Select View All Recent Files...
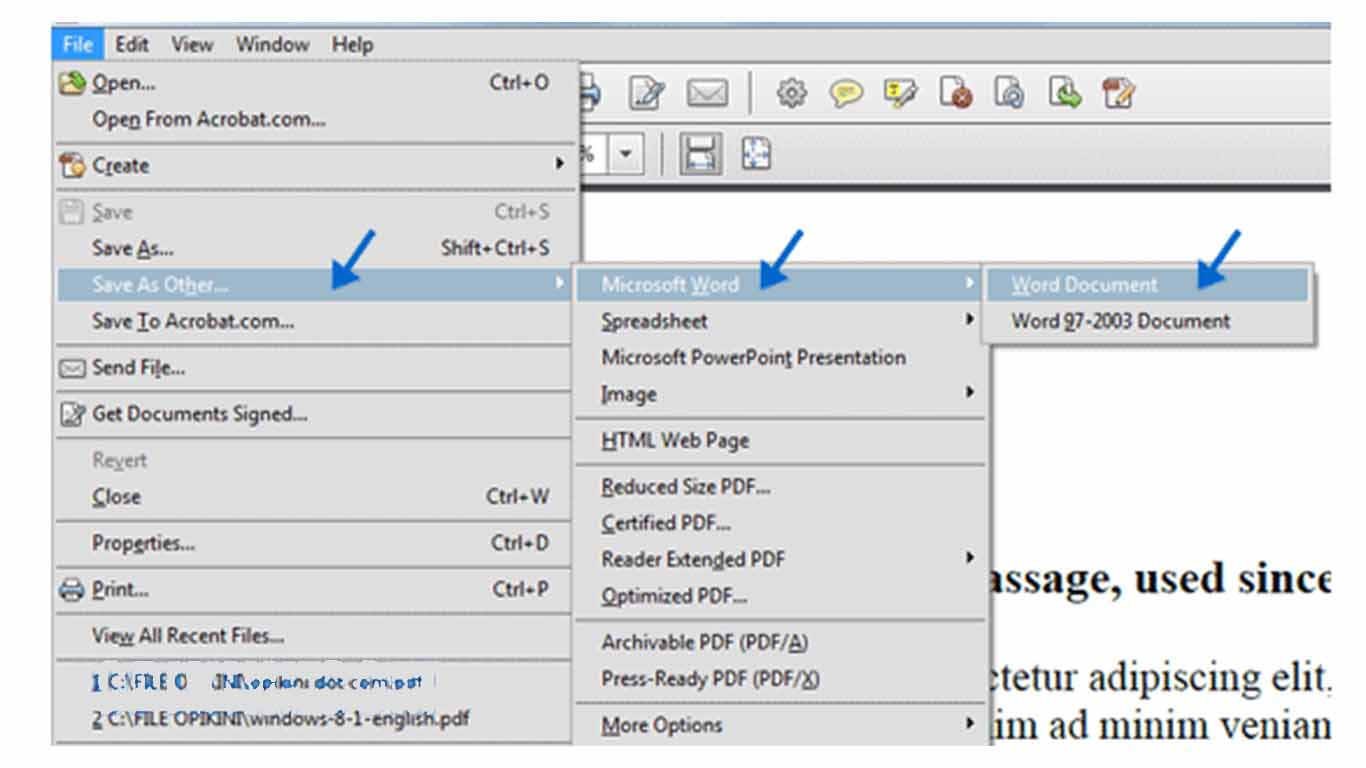1366x768 pixels. tap(316, 635)
